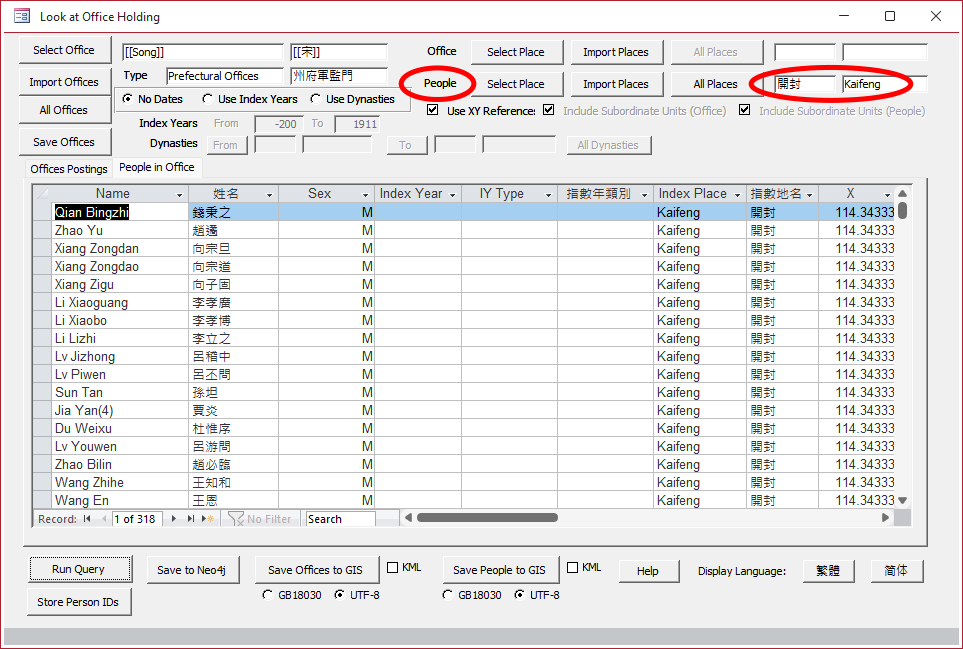Click next record arrow in navigator
The height and width of the screenshot is (649, 963).
[175, 519]
